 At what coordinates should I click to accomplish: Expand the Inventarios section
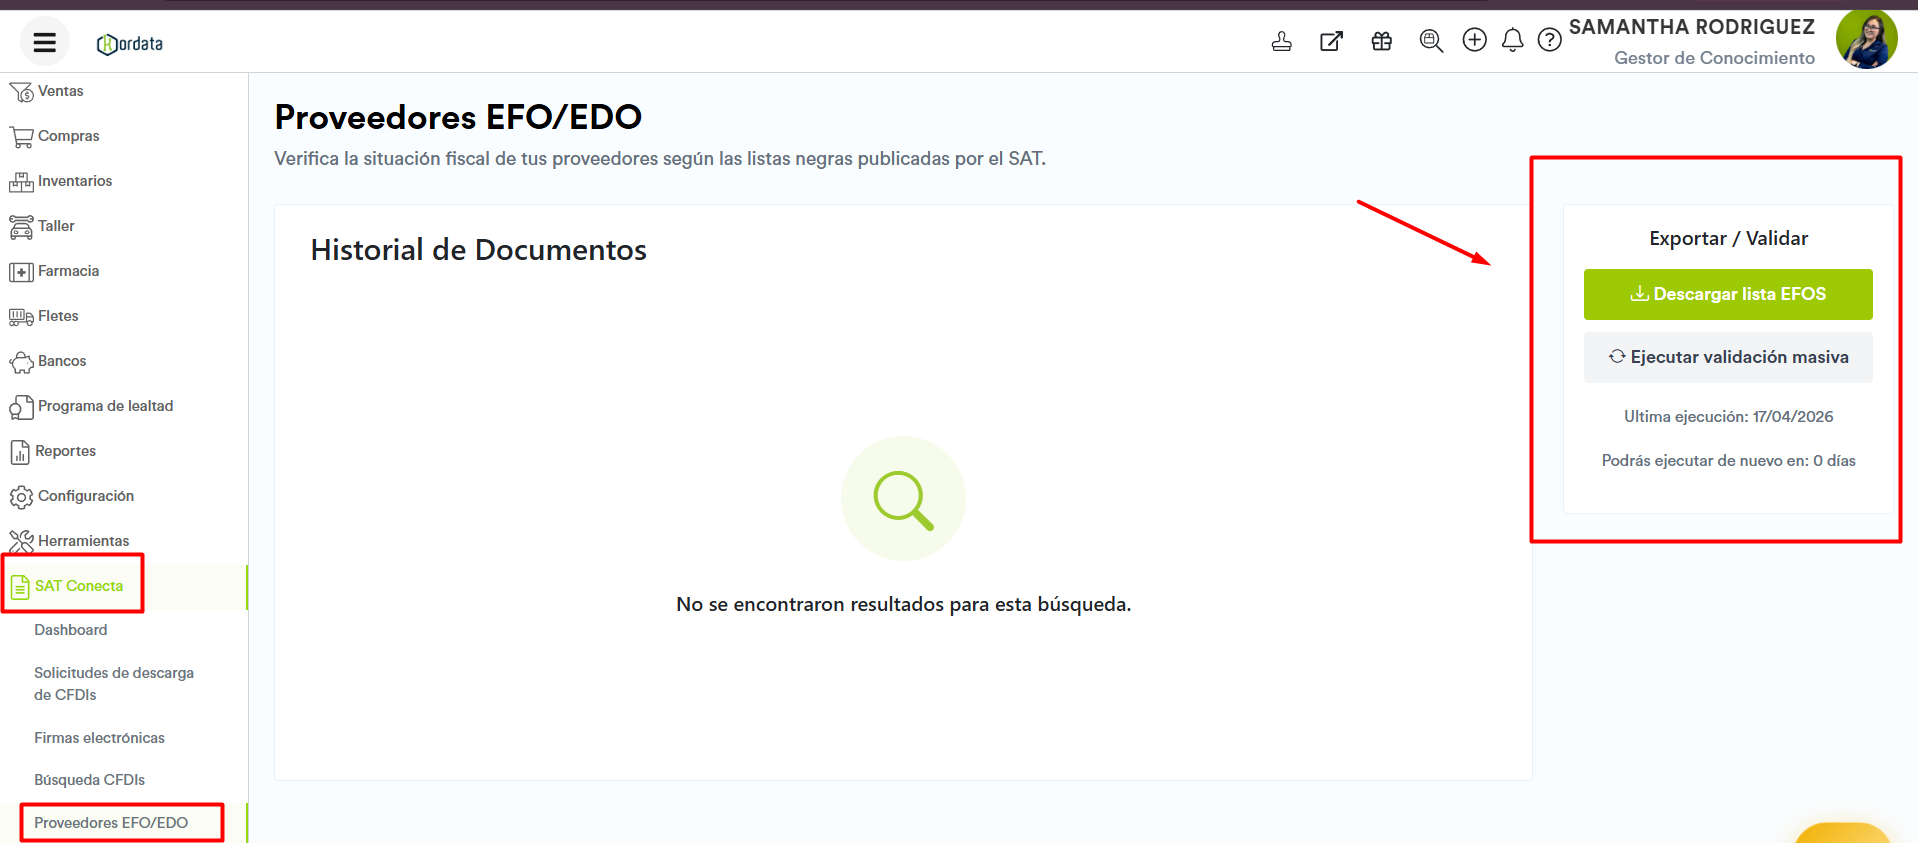[74, 181]
